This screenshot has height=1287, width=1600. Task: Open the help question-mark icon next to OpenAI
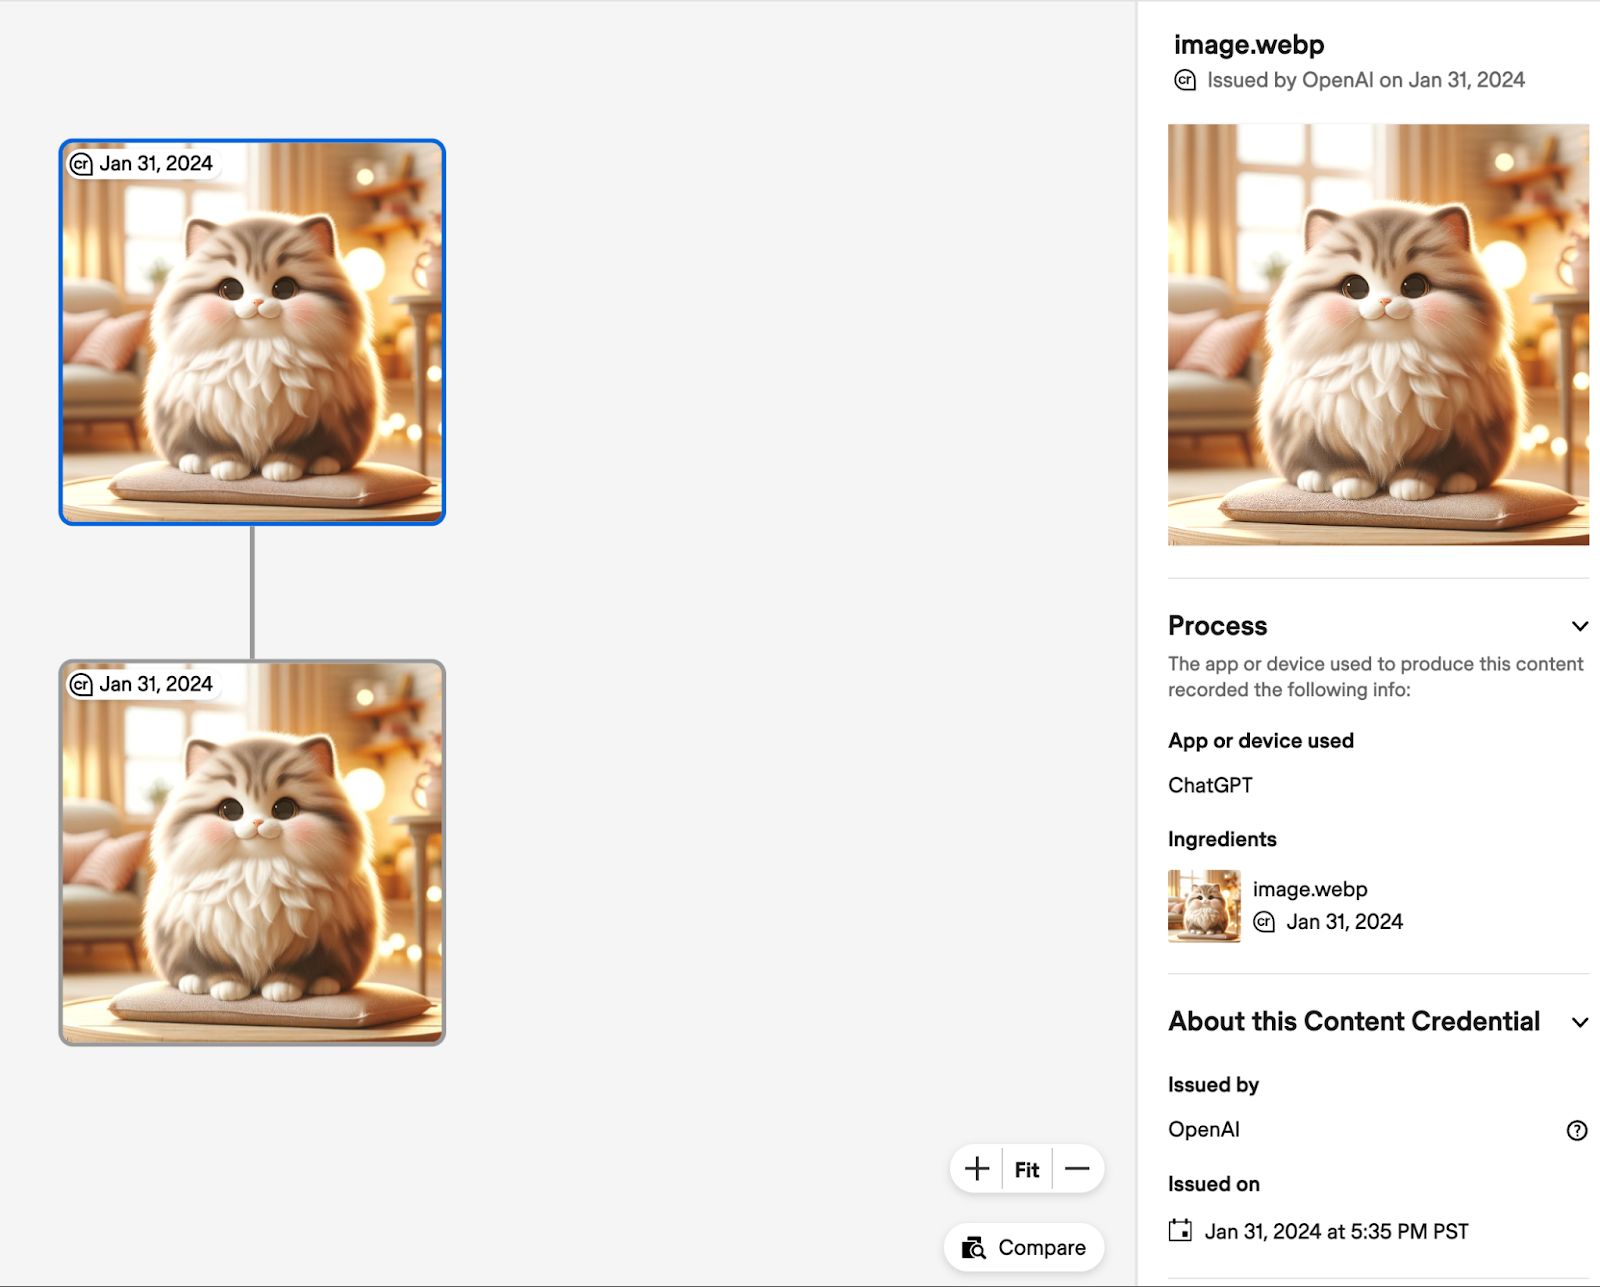tap(1578, 1130)
